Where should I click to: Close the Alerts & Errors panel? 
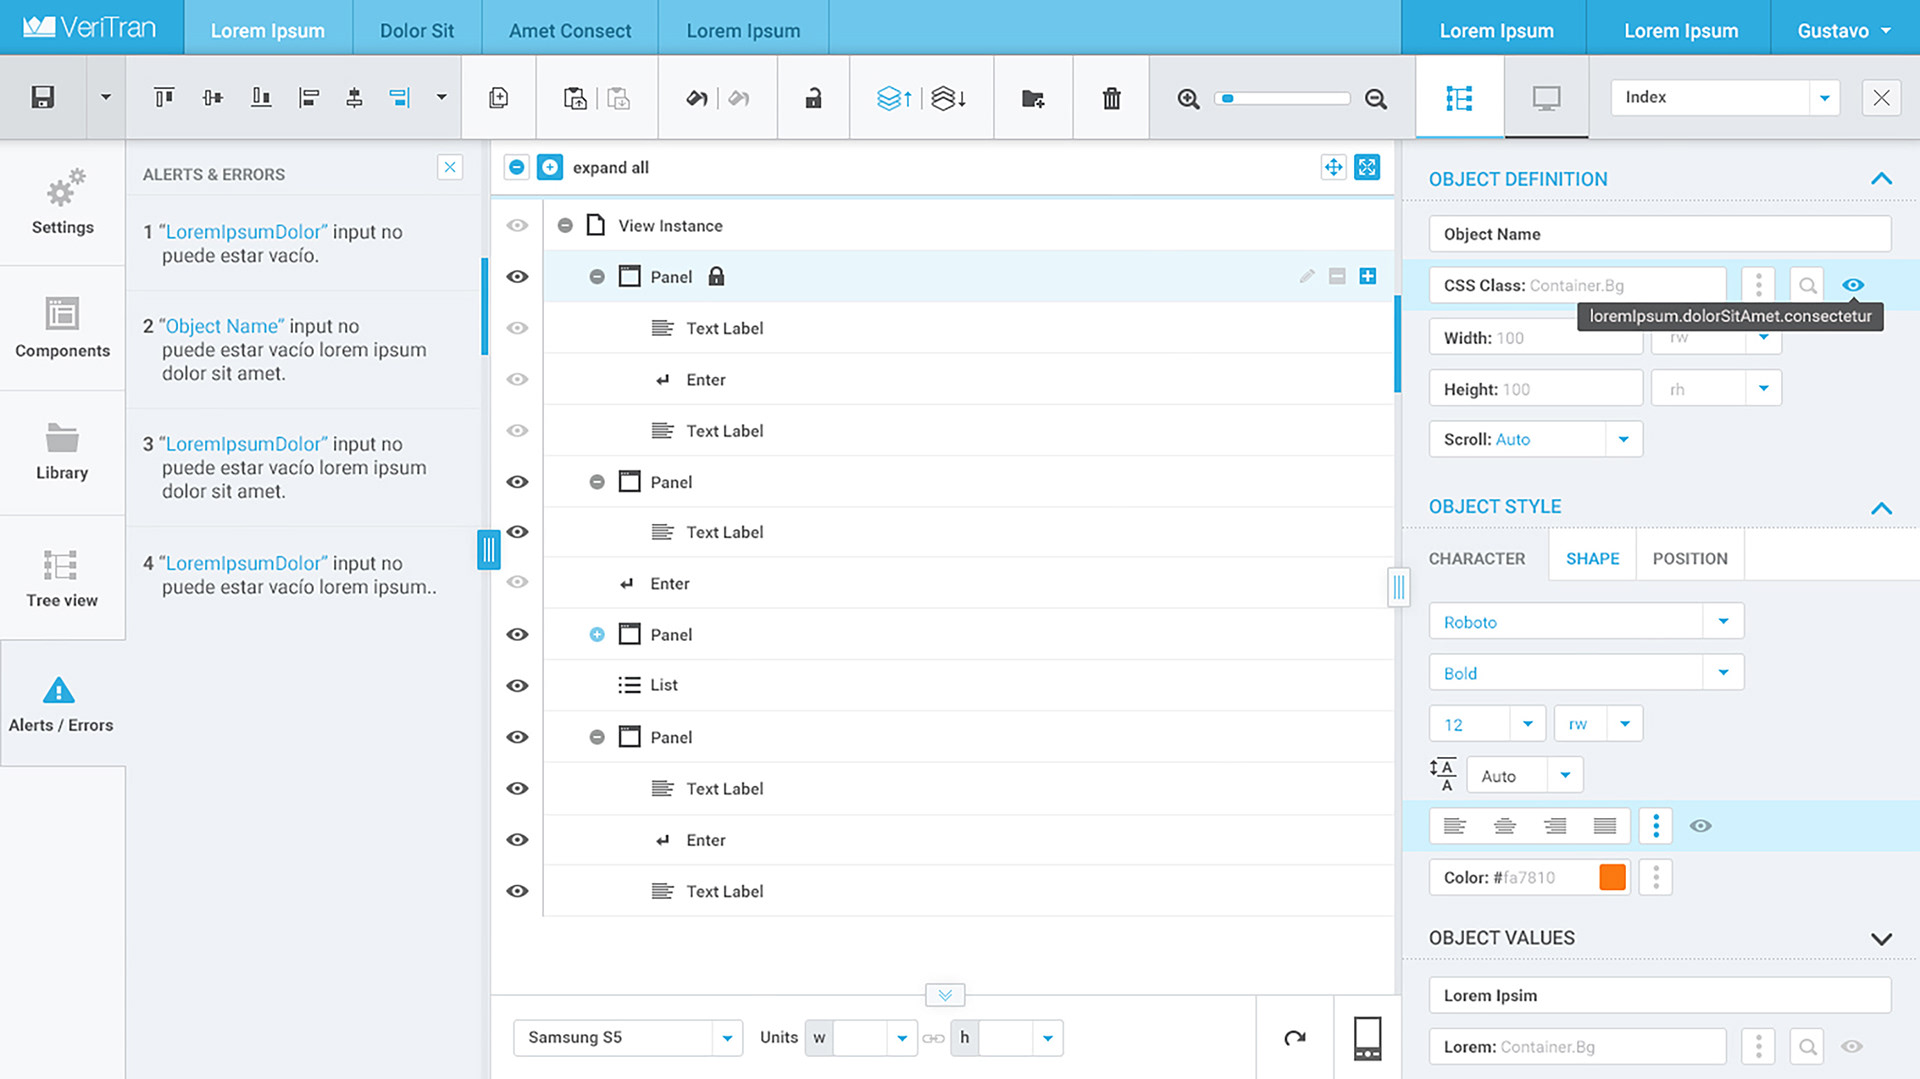click(x=450, y=167)
